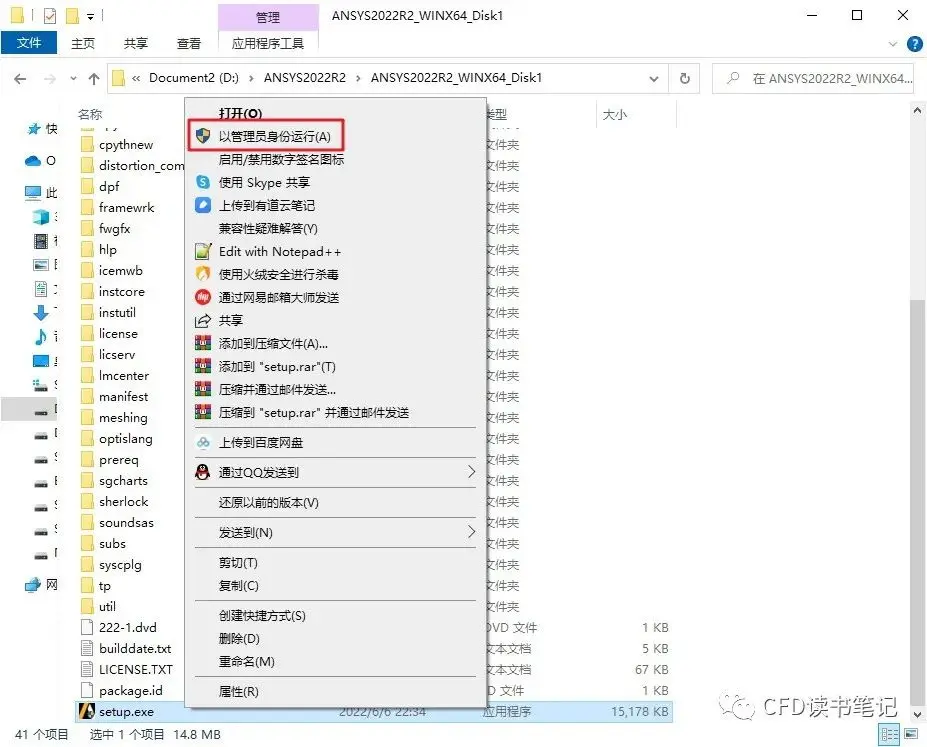The image size is (927, 747).
Task: Click the Downloads arrow icon in navigation pane
Action: pos(41,313)
